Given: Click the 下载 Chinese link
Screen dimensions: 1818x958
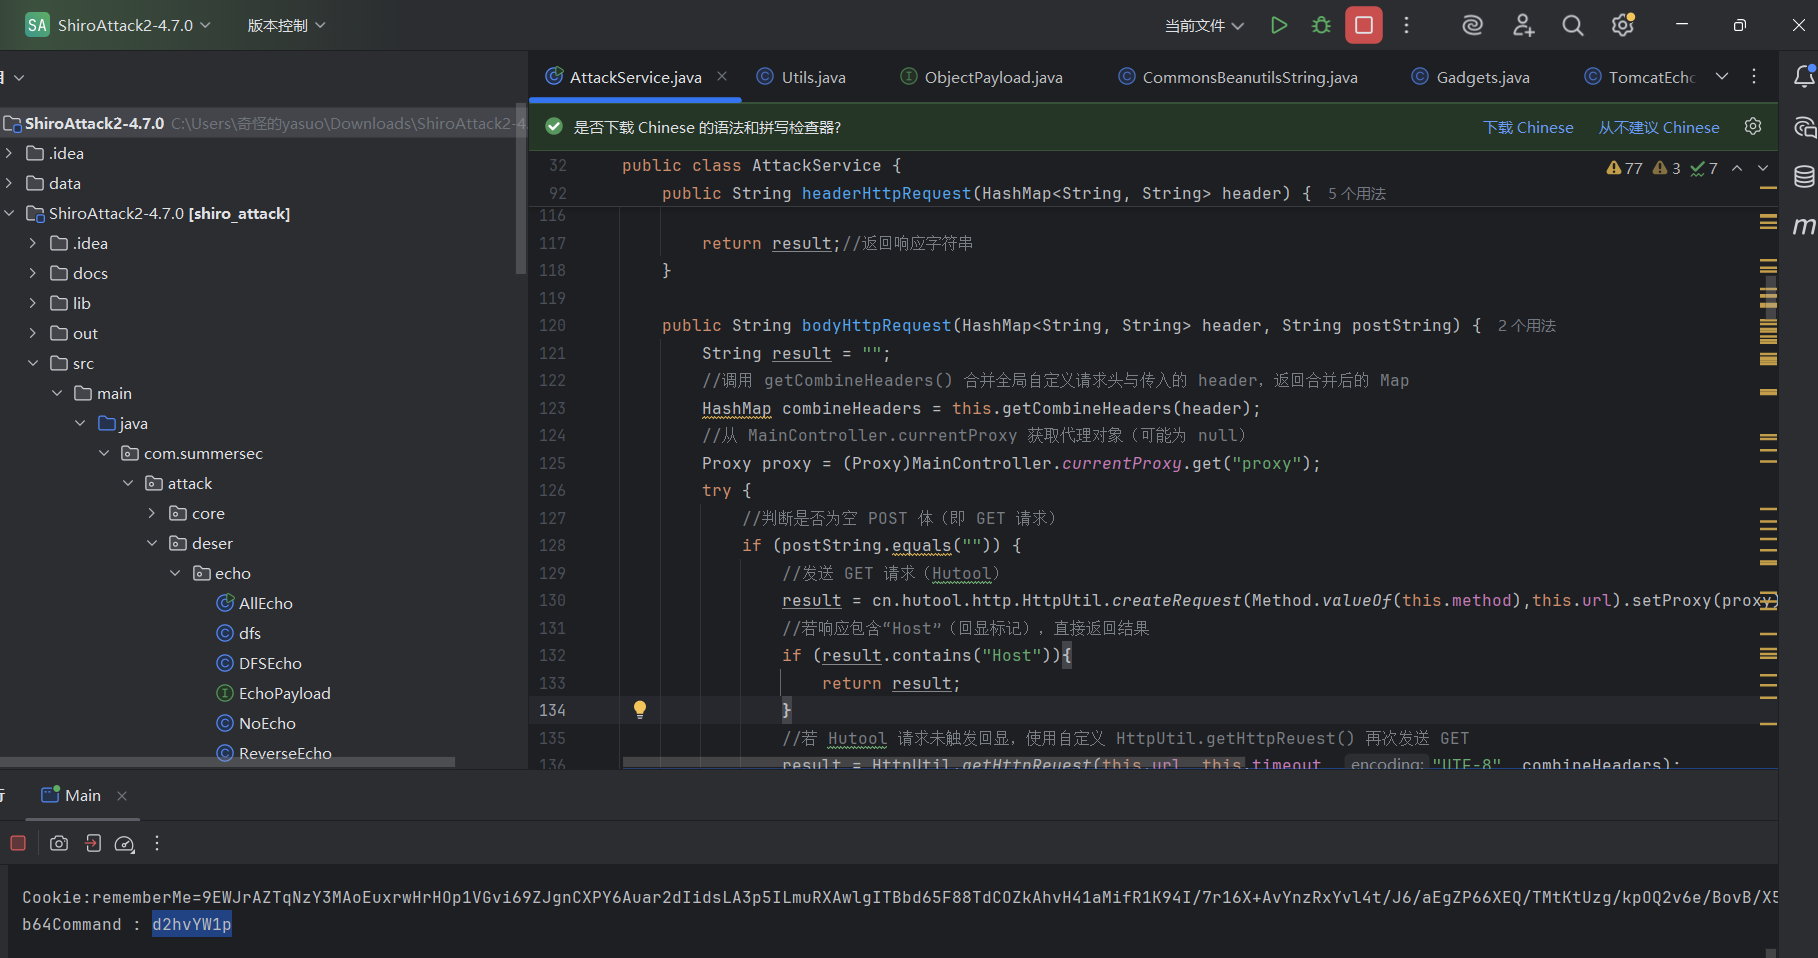Looking at the screenshot, I should (x=1527, y=127).
